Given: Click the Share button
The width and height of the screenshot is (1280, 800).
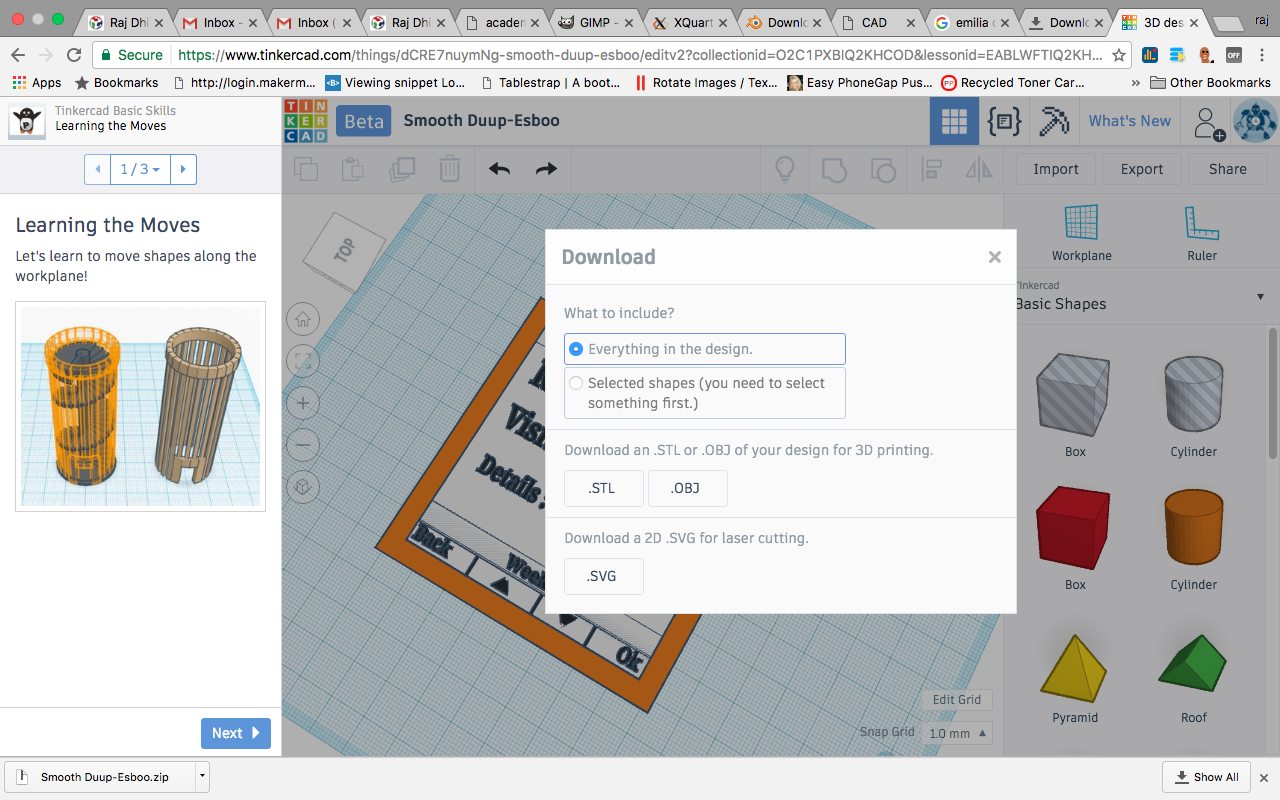Looking at the screenshot, I should (x=1228, y=169).
